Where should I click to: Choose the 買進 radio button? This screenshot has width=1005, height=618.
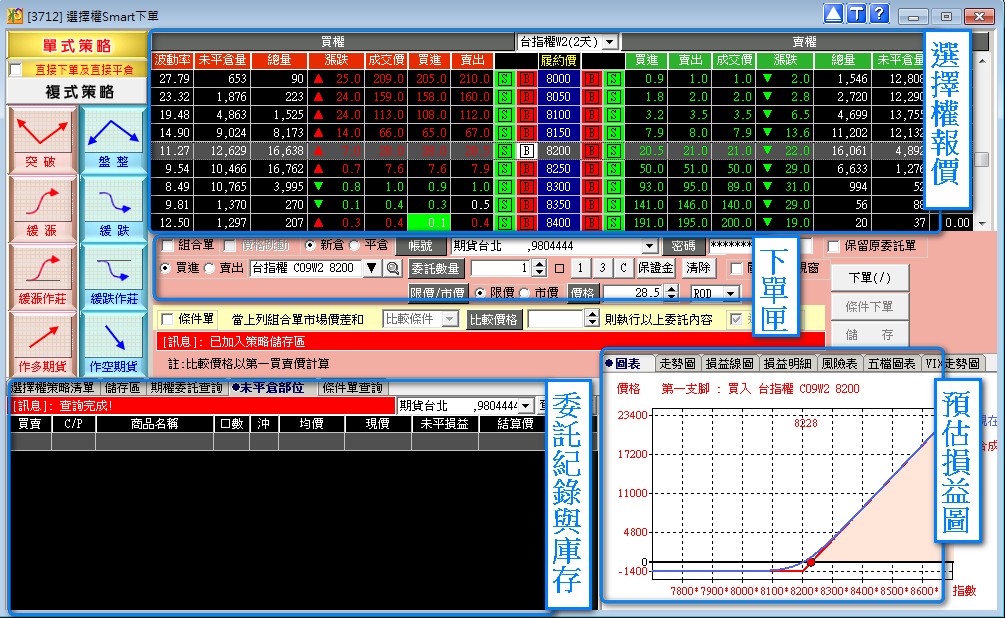(165, 268)
